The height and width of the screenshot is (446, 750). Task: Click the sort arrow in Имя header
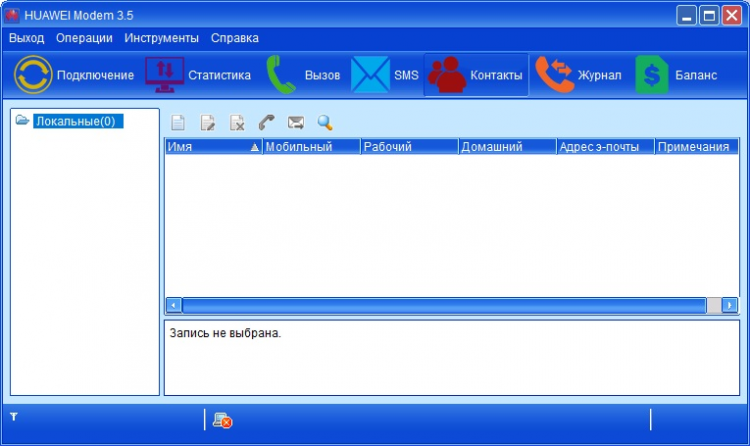click(x=254, y=147)
